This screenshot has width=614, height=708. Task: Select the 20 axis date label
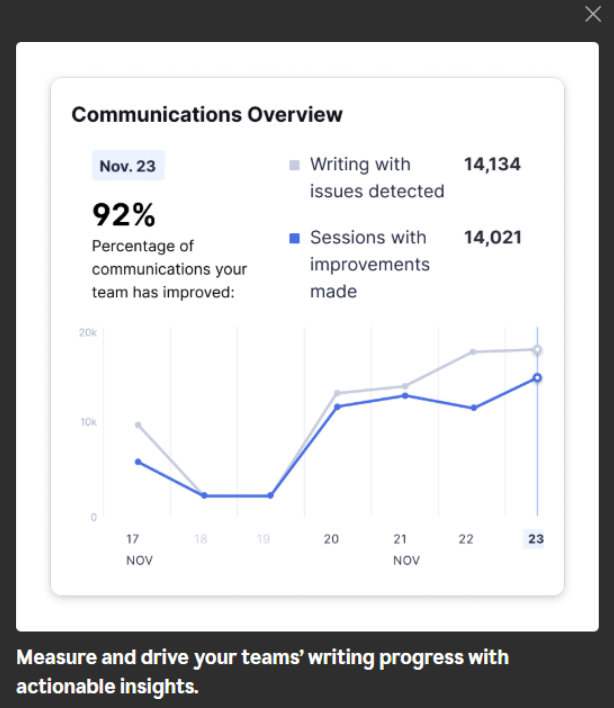pyautogui.click(x=331, y=539)
